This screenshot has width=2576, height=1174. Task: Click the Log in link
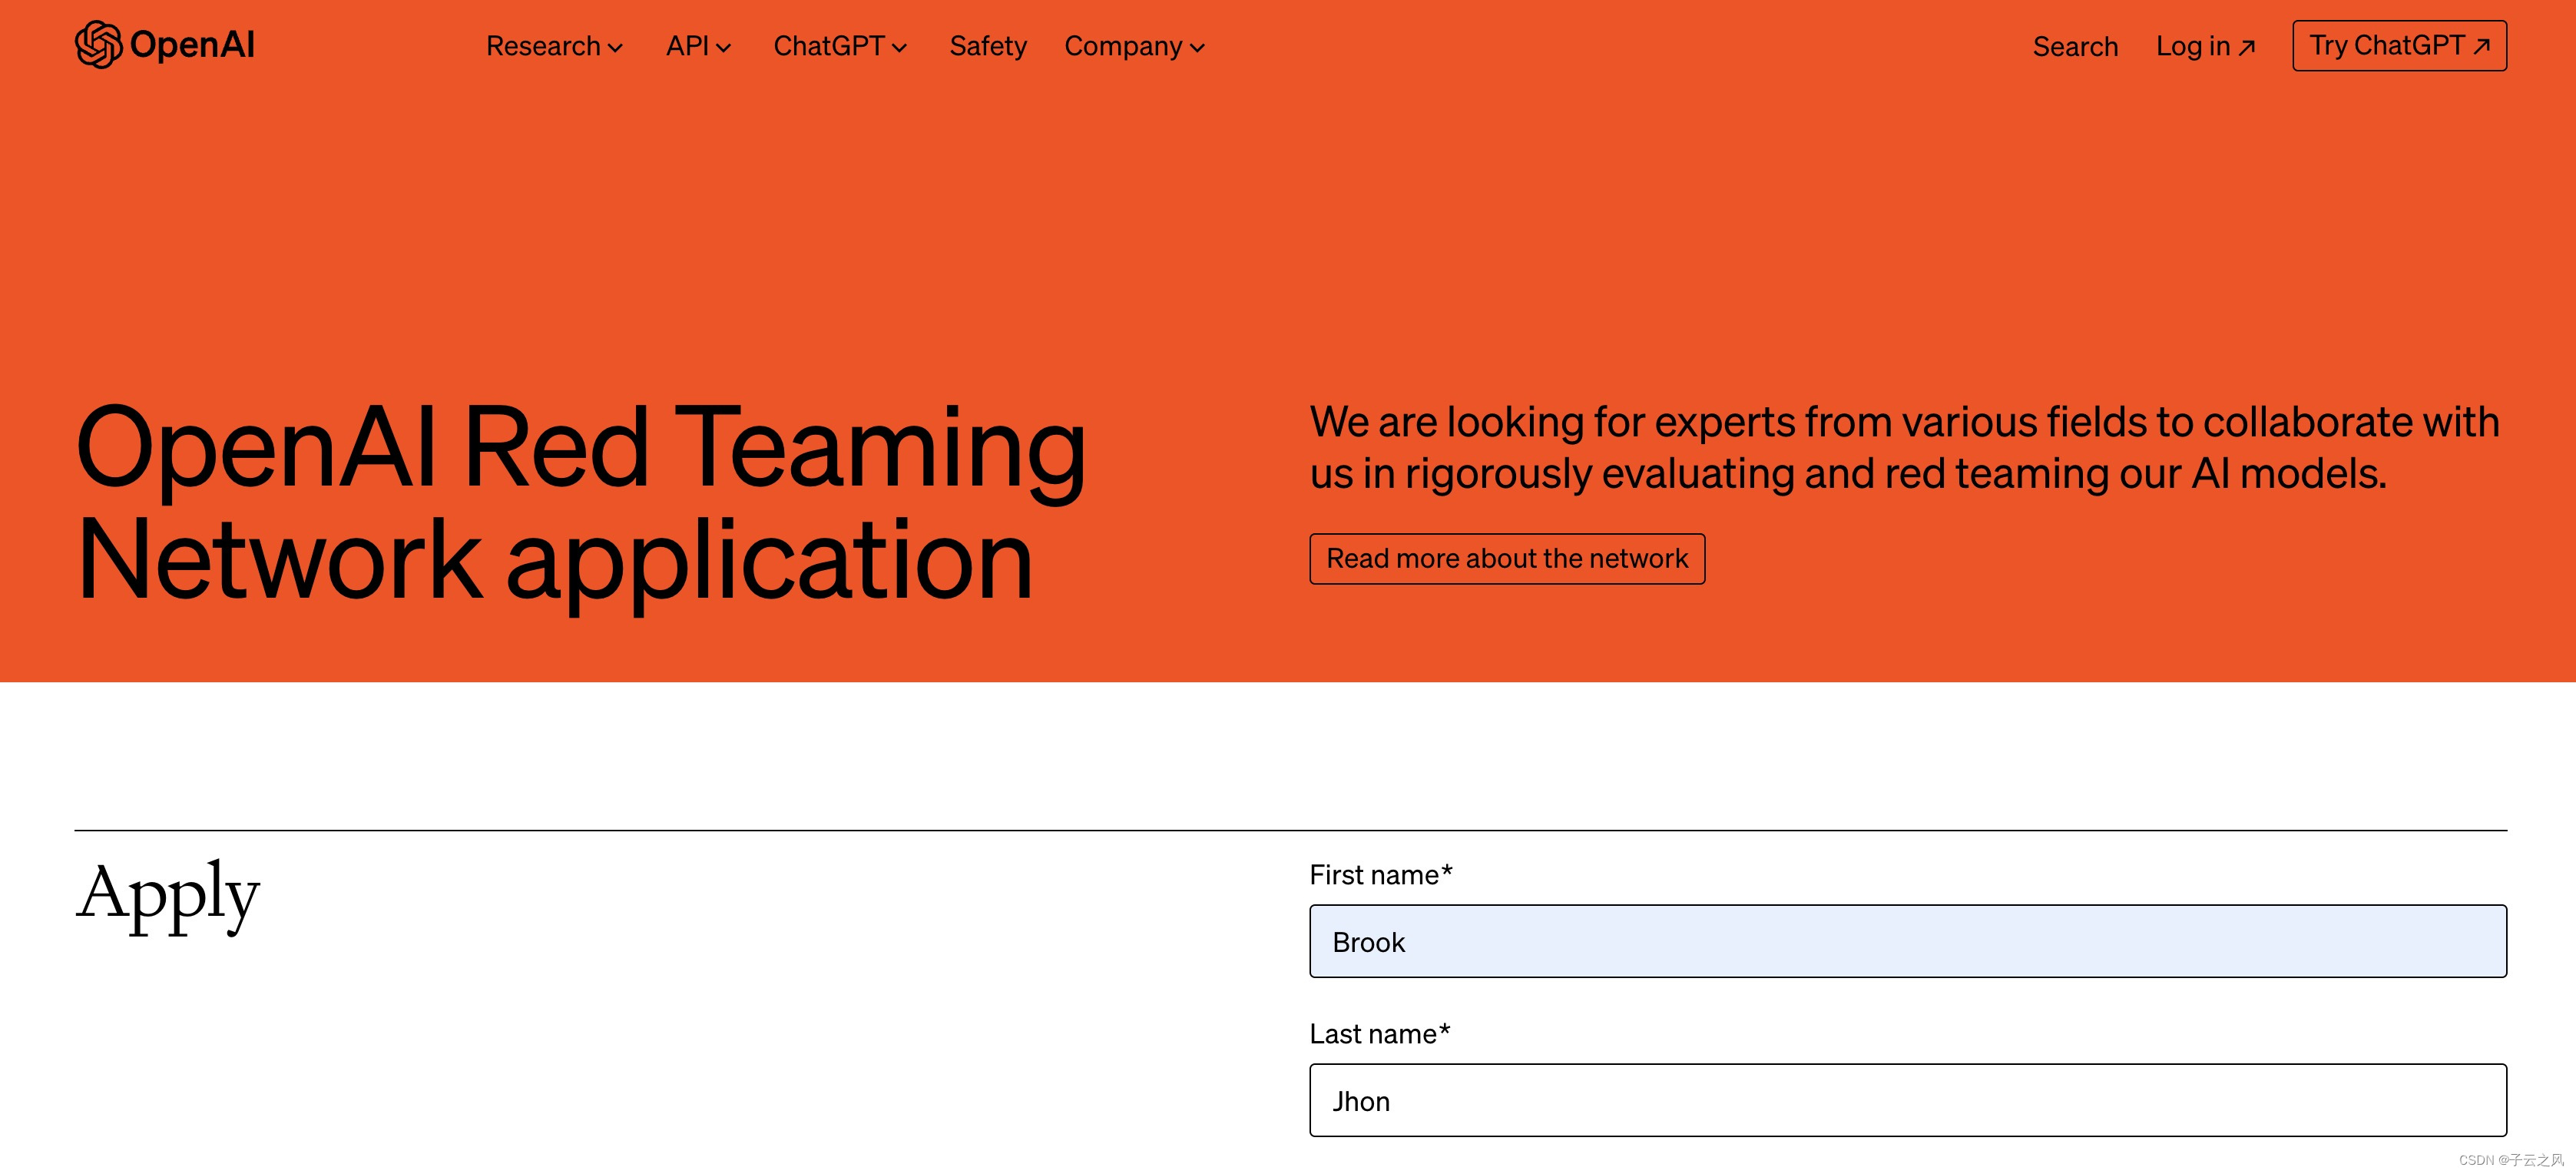point(2192,46)
